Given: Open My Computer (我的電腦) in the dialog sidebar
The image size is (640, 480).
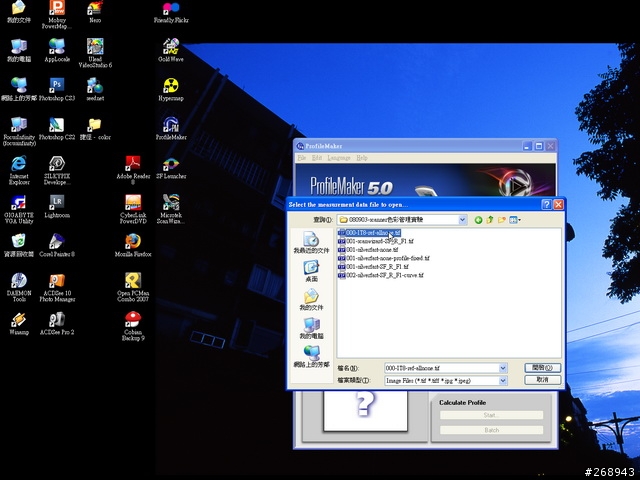Looking at the screenshot, I should (x=311, y=328).
